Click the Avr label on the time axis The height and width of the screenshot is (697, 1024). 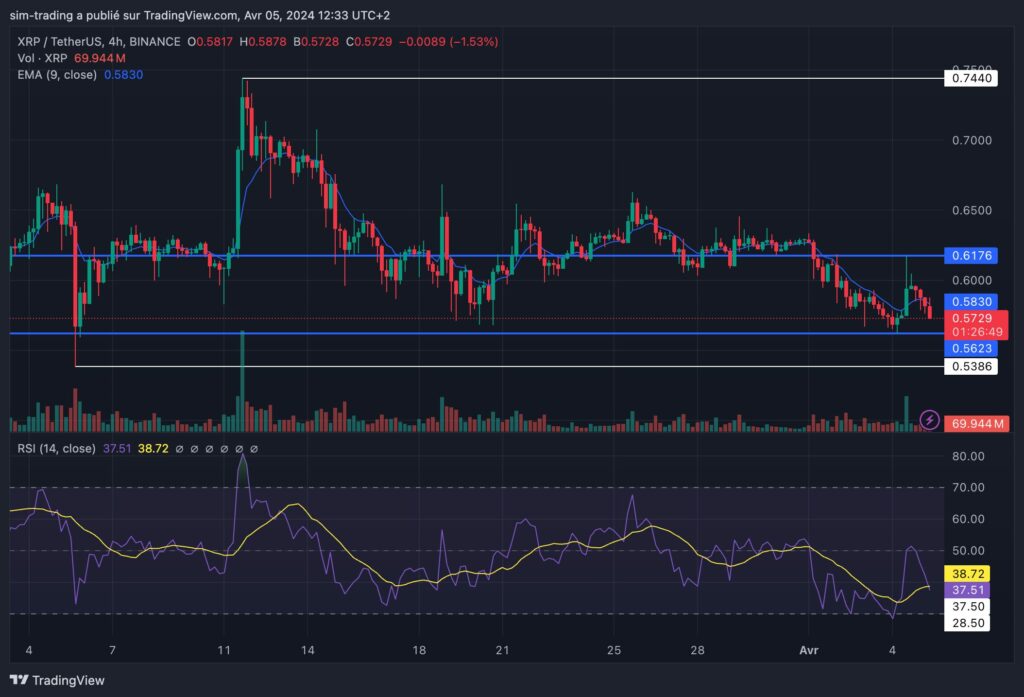click(x=808, y=650)
